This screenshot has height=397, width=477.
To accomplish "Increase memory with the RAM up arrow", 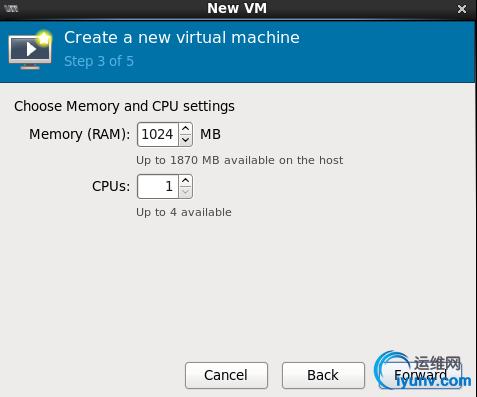I will 186,128.
